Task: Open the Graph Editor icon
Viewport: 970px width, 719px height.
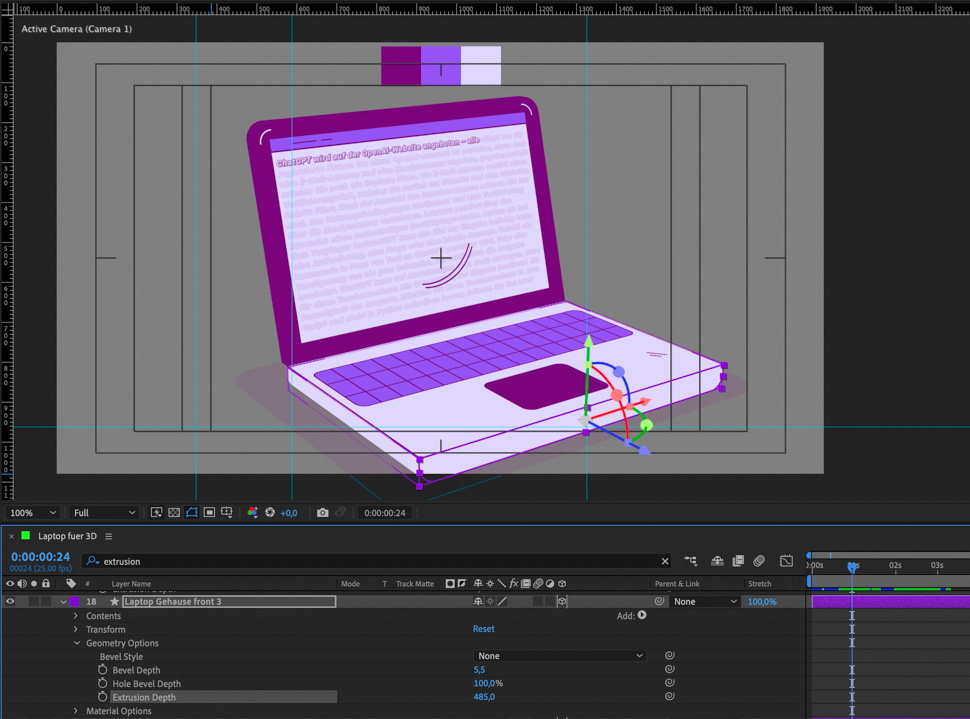Action: click(x=786, y=562)
